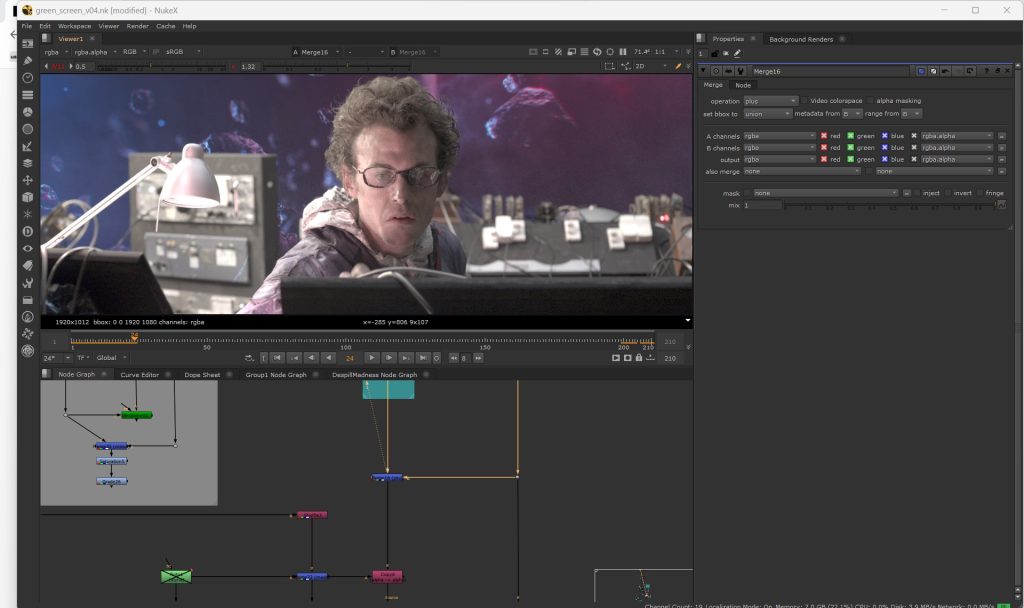Click the mix value input field
The width and height of the screenshot is (1024, 608).
(762, 205)
